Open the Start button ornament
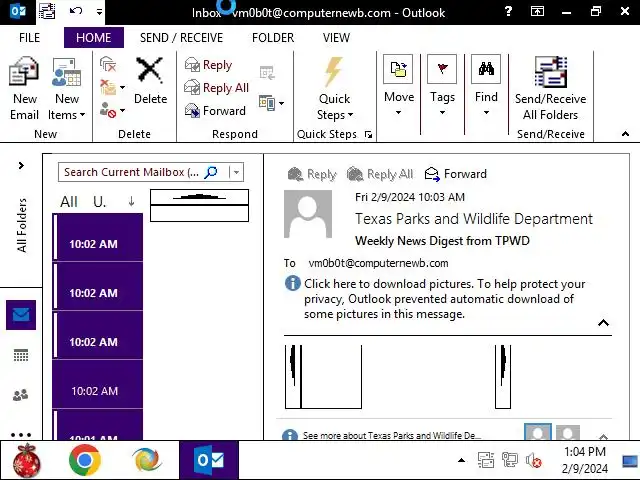The height and width of the screenshot is (480, 640). (x=27, y=460)
